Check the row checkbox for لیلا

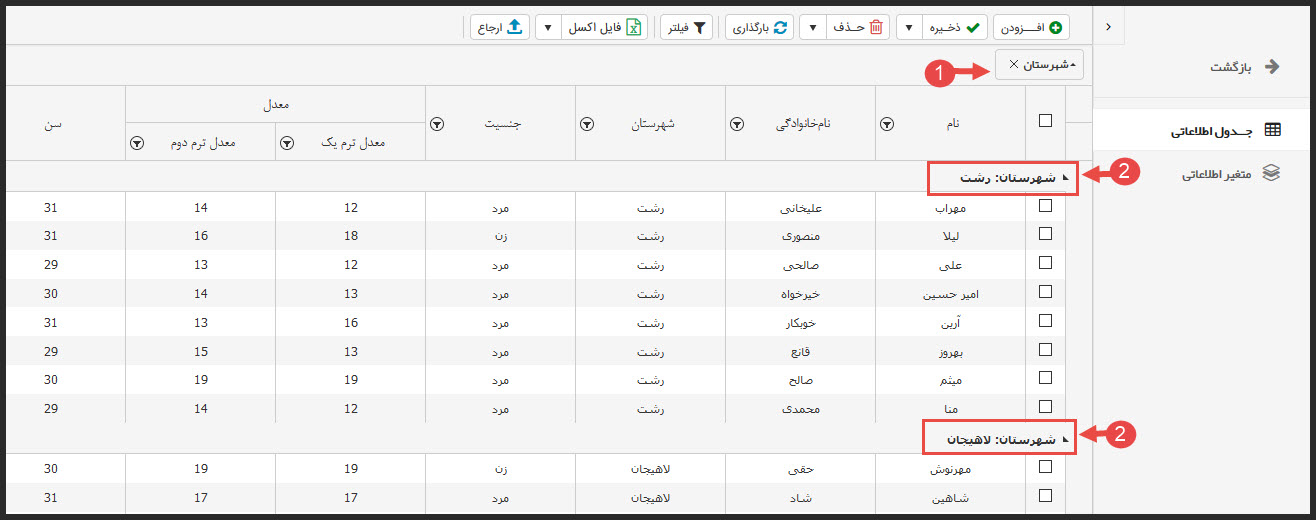pyautogui.click(x=1046, y=234)
